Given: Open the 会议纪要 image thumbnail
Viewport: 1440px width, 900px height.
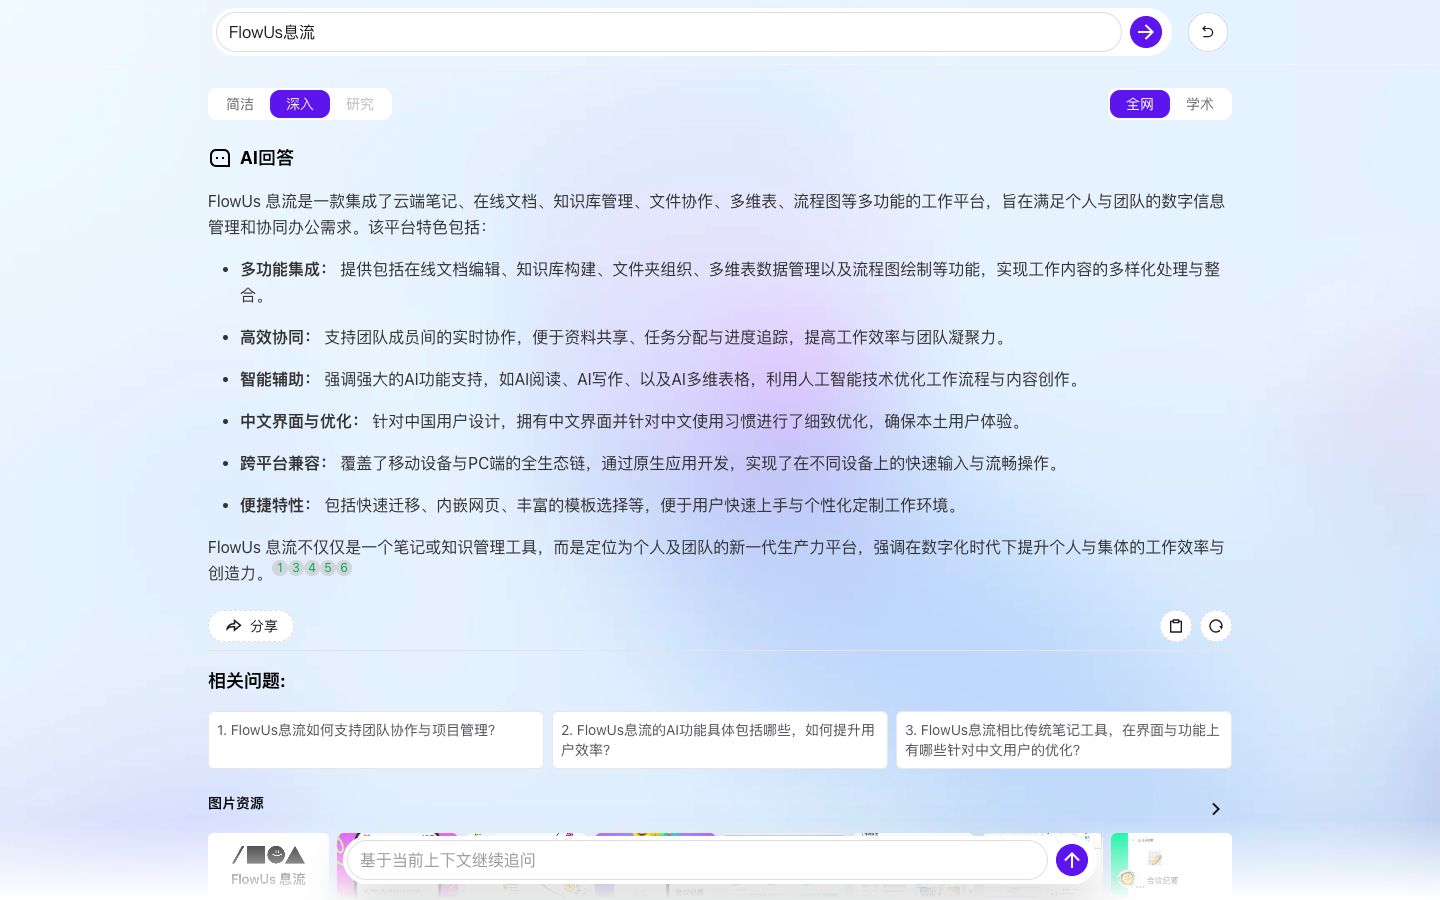Looking at the screenshot, I should point(1171,866).
